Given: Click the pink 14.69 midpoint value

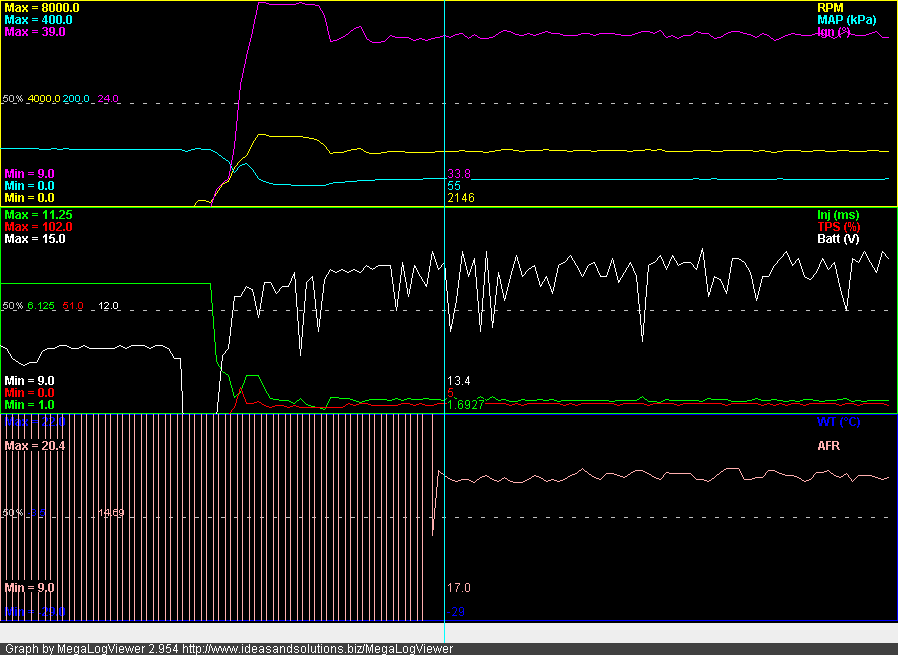Looking at the screenshot, I should 111,513.
